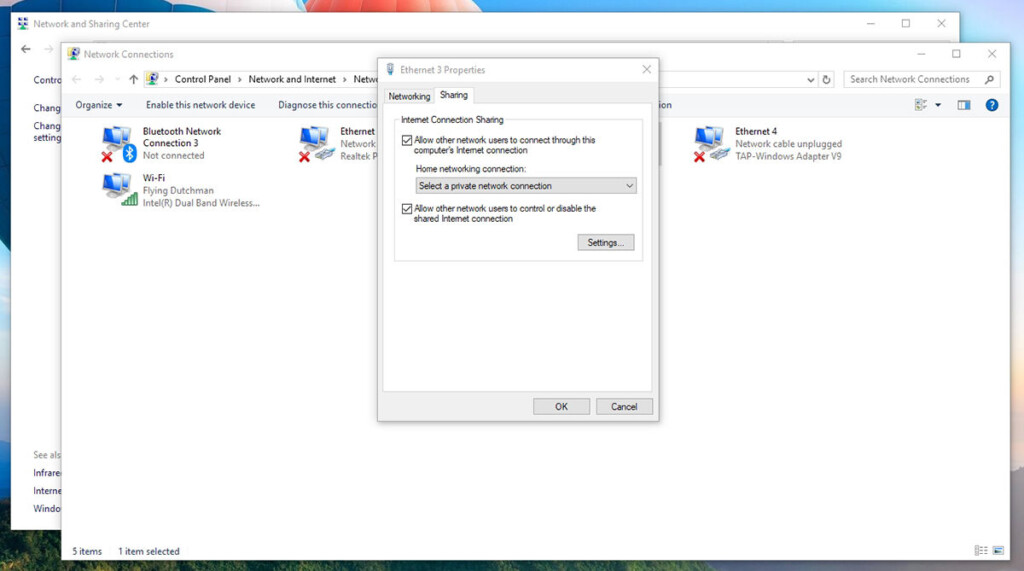Click the up arrow navigation button

[133, 80]
